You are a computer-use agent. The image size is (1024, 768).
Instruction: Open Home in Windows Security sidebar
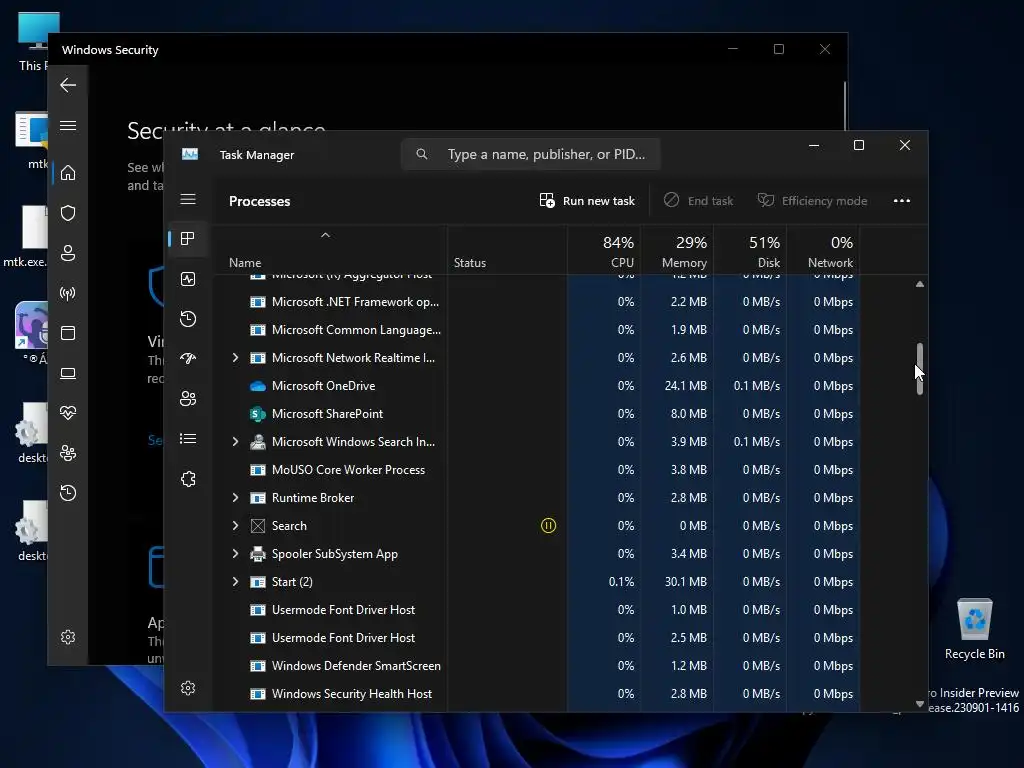(68, 173)
